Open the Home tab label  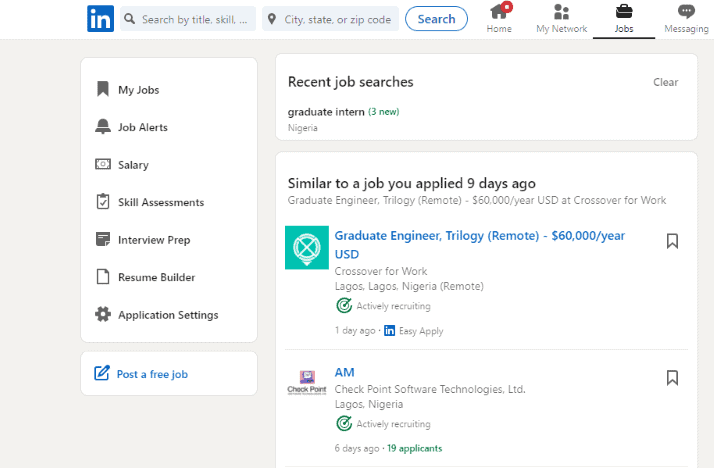click(499, 29)
